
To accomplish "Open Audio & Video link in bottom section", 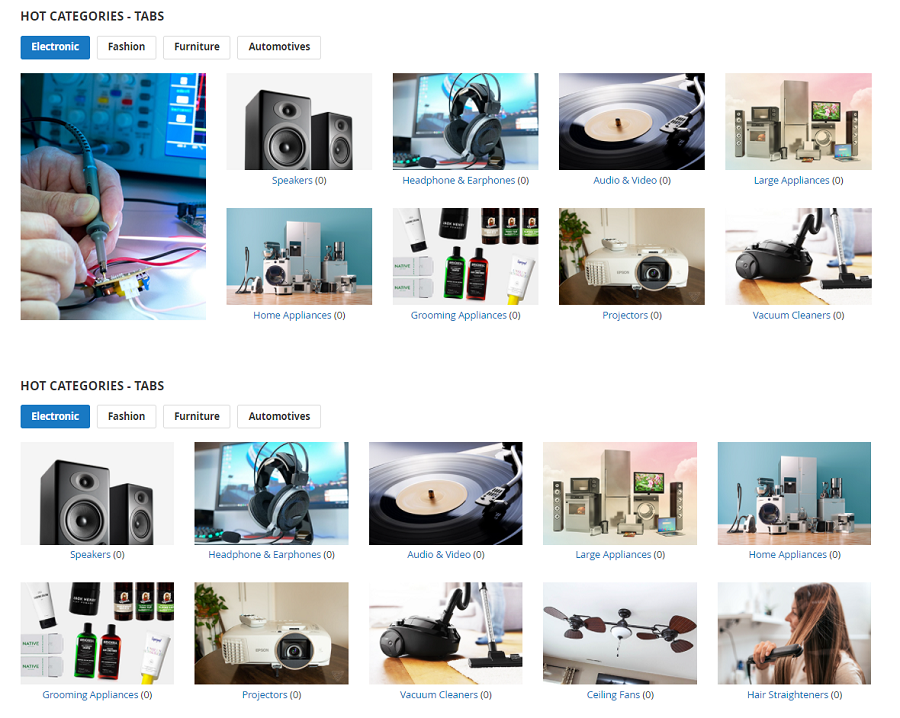I will 439,554.
